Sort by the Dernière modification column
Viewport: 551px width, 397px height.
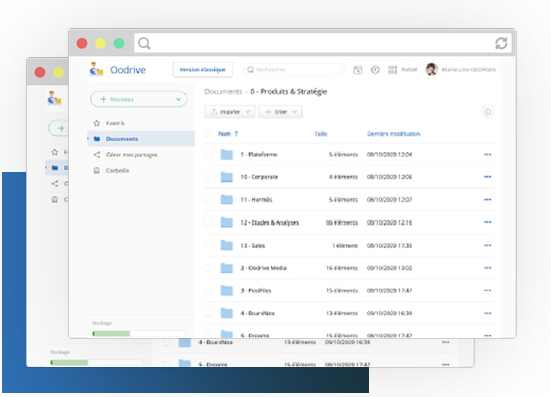pos(394,134)
